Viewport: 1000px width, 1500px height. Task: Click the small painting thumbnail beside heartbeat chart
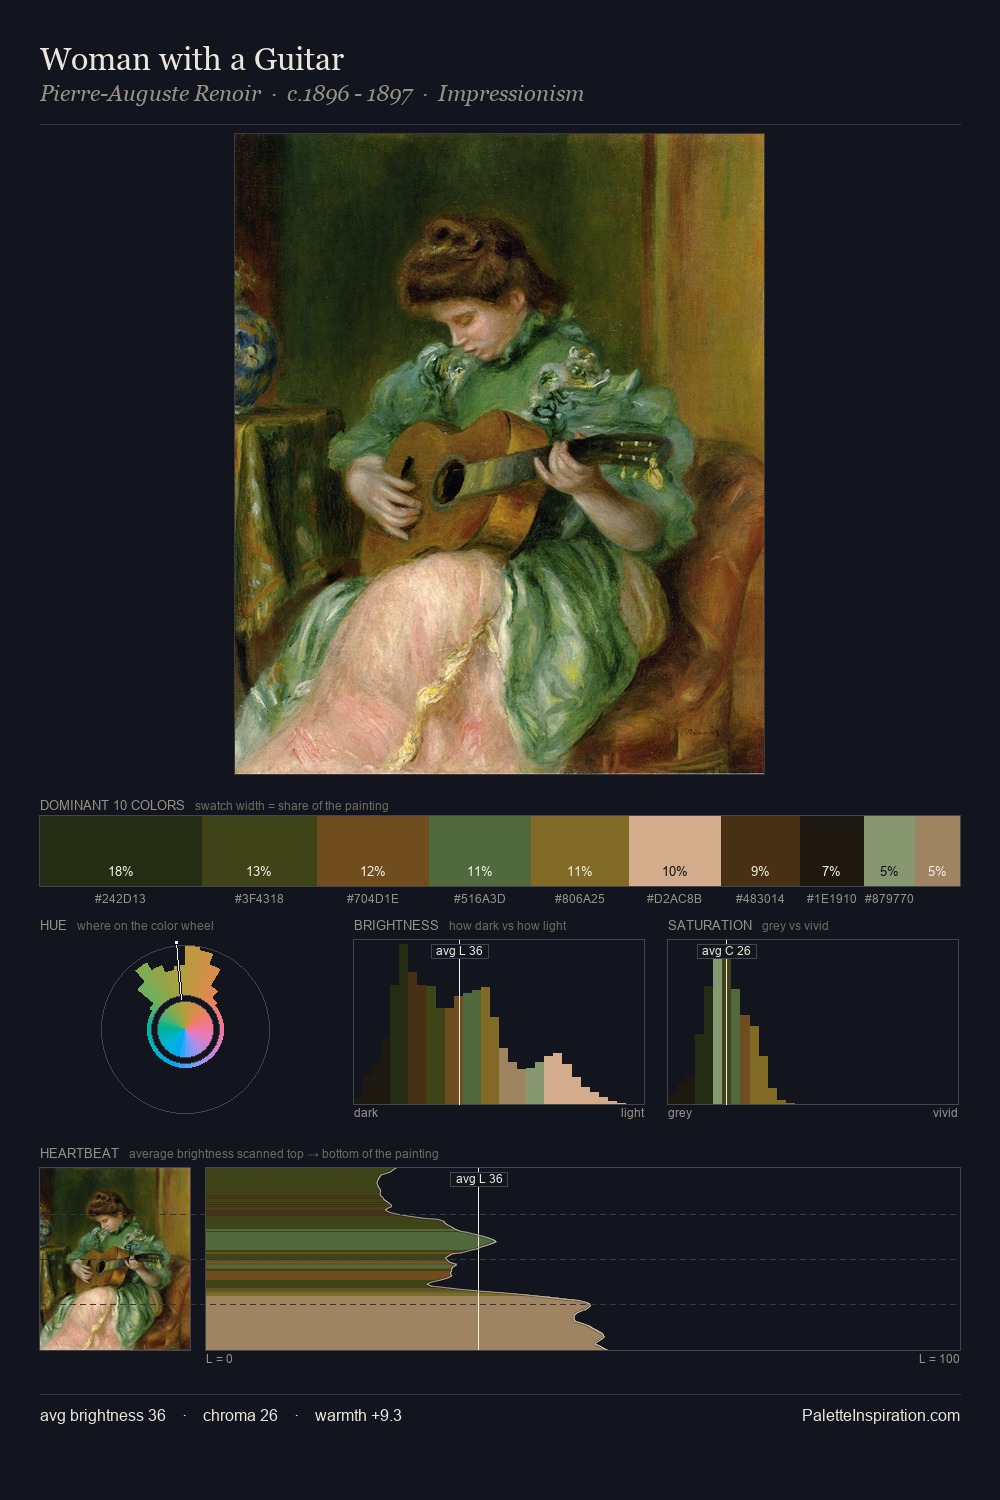point(115,1258)
